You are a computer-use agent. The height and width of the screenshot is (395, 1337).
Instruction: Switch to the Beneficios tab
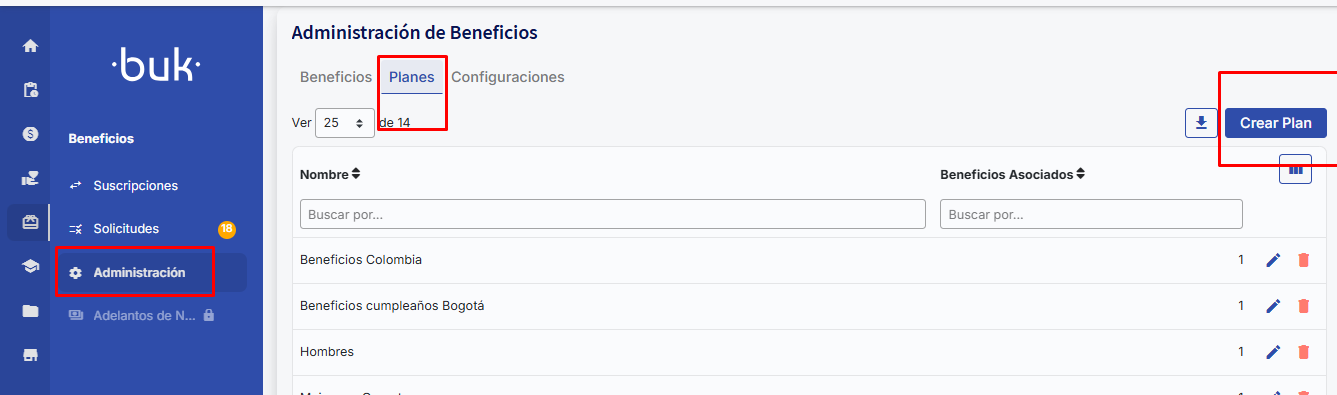click(x=336, y=77)
